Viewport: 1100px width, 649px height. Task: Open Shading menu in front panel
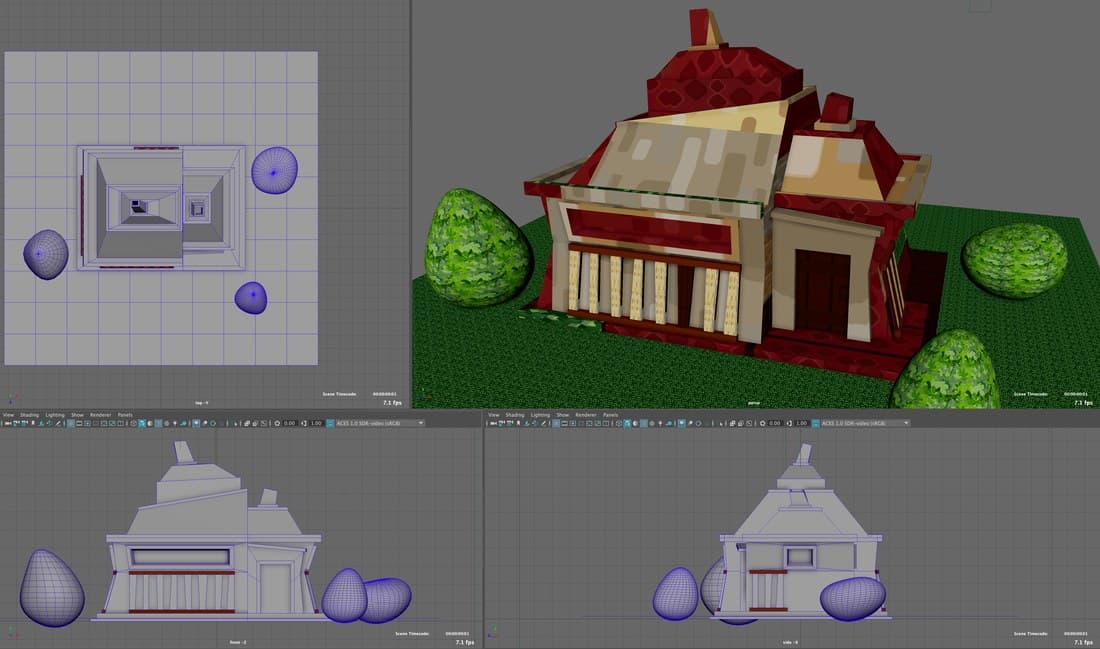[29, 415]
